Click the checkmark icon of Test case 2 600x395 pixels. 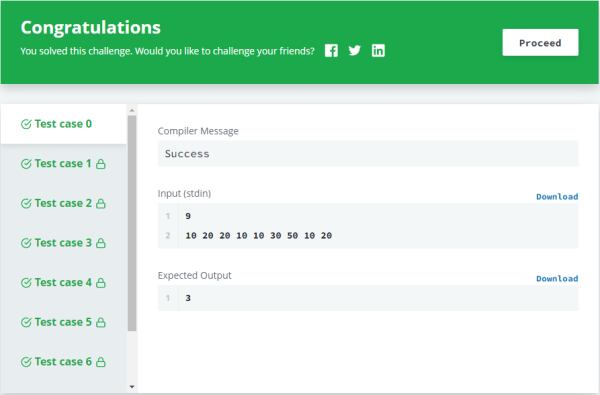pyautogui.click(x=26, y=203)
